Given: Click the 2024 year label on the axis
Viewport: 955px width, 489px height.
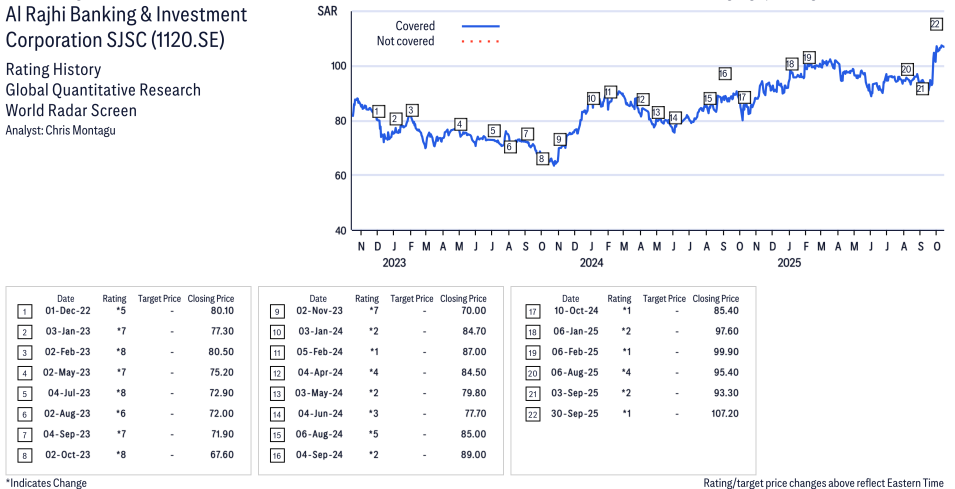Looking at the screenshot, I should point(591,263).
